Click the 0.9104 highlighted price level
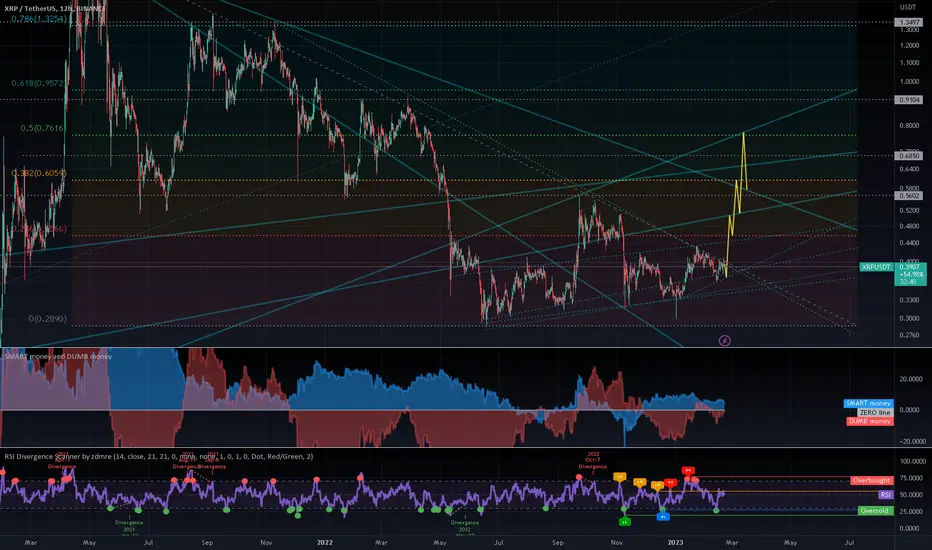This screenshot has height=550, width=932. tap(909, 100)
